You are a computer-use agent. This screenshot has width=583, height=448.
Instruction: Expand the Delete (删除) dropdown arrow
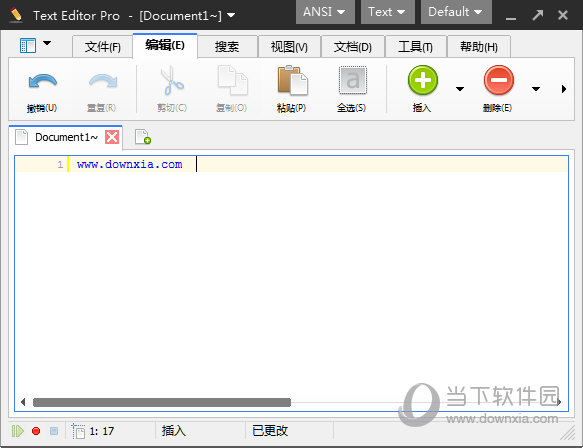pyautogui.click(x=536, y=89)
